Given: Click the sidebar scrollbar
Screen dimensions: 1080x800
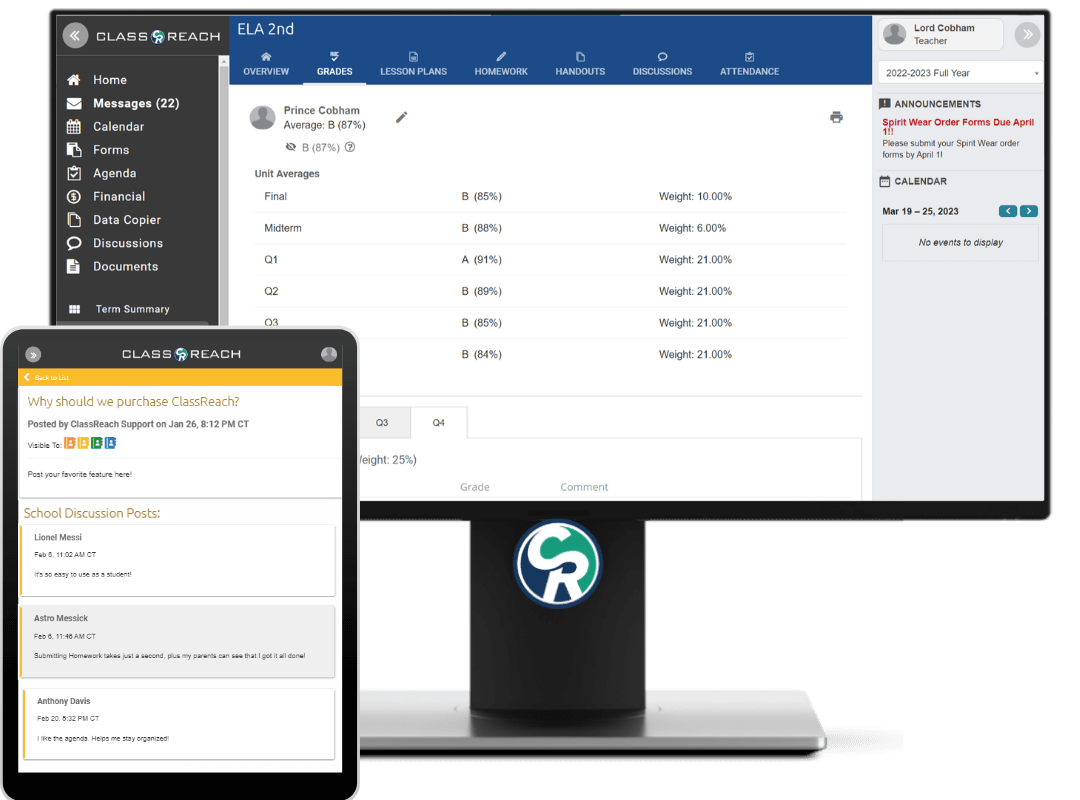Looking at the screenshot, I should coord(223,189).
